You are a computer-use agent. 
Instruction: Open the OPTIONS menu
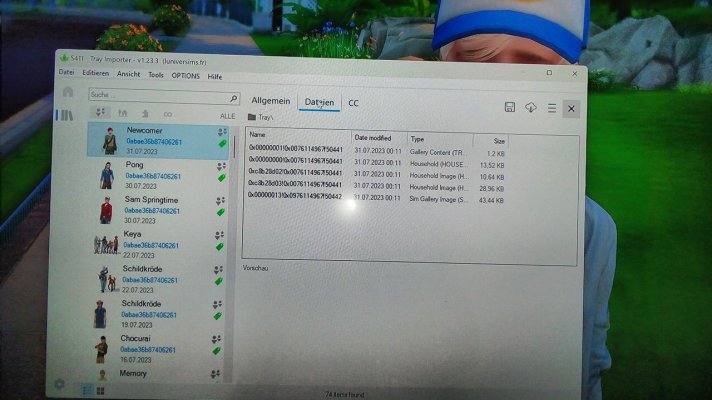click(185, 76)
